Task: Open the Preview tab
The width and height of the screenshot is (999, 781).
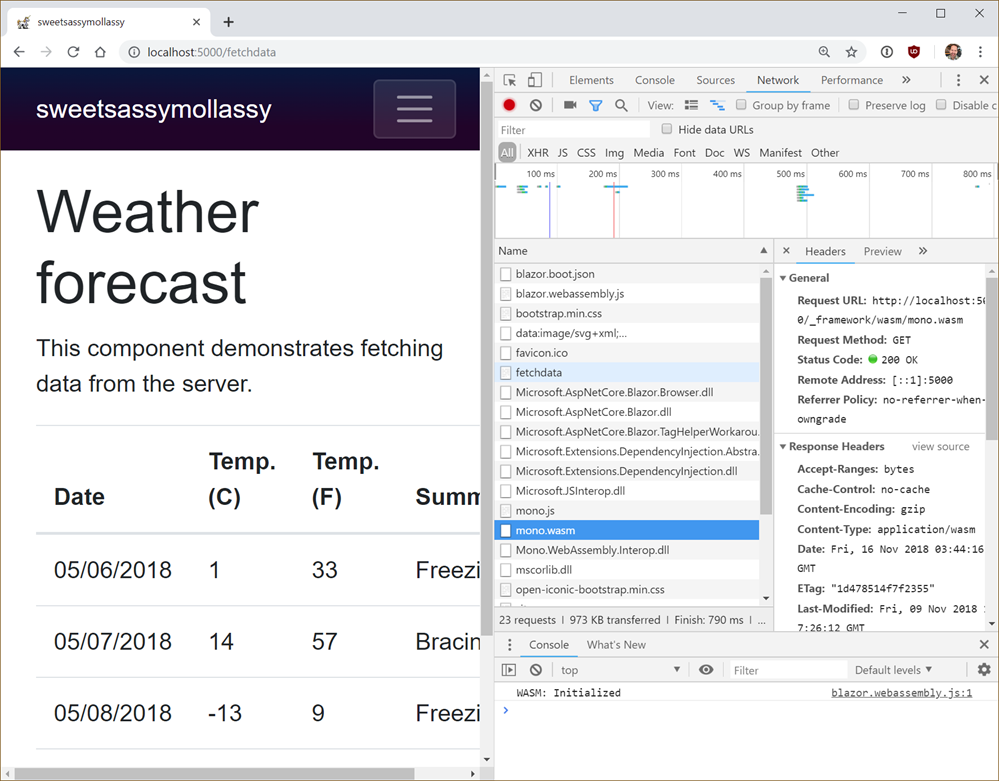Action: point(882,252)
